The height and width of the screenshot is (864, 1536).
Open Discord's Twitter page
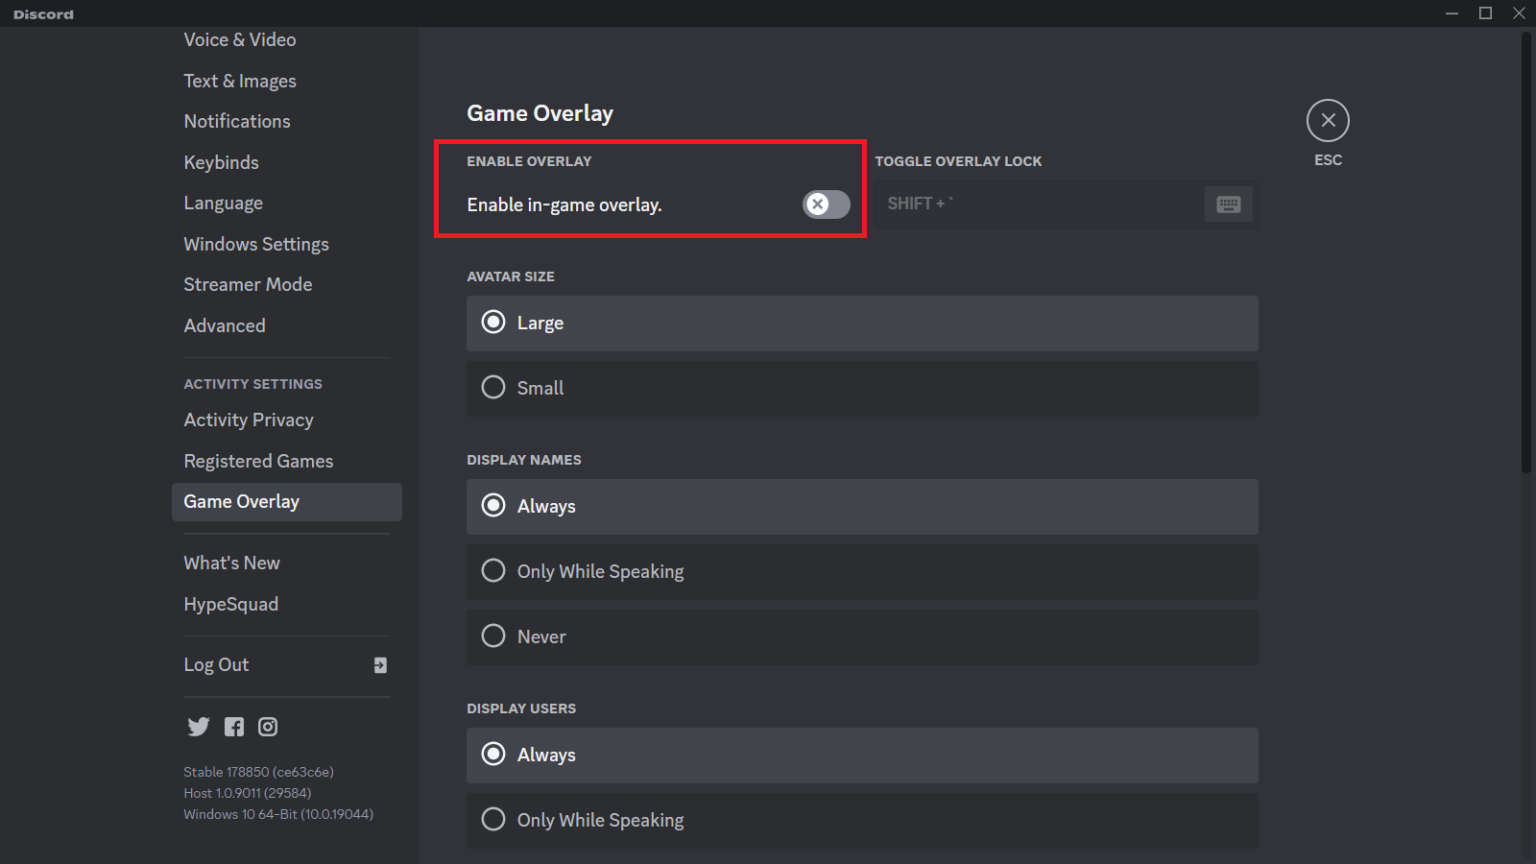pyautogui.click(x=198, y=726)
